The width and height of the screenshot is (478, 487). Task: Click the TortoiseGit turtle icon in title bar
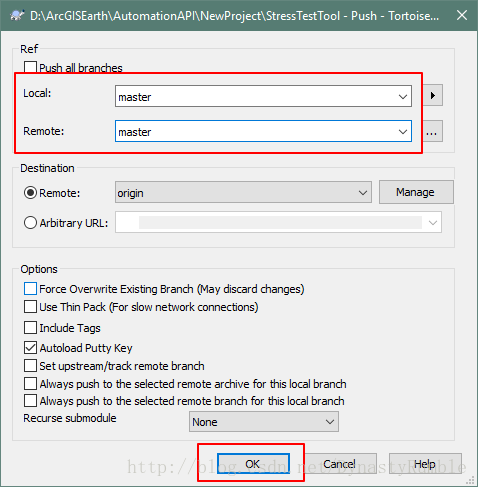17,15
